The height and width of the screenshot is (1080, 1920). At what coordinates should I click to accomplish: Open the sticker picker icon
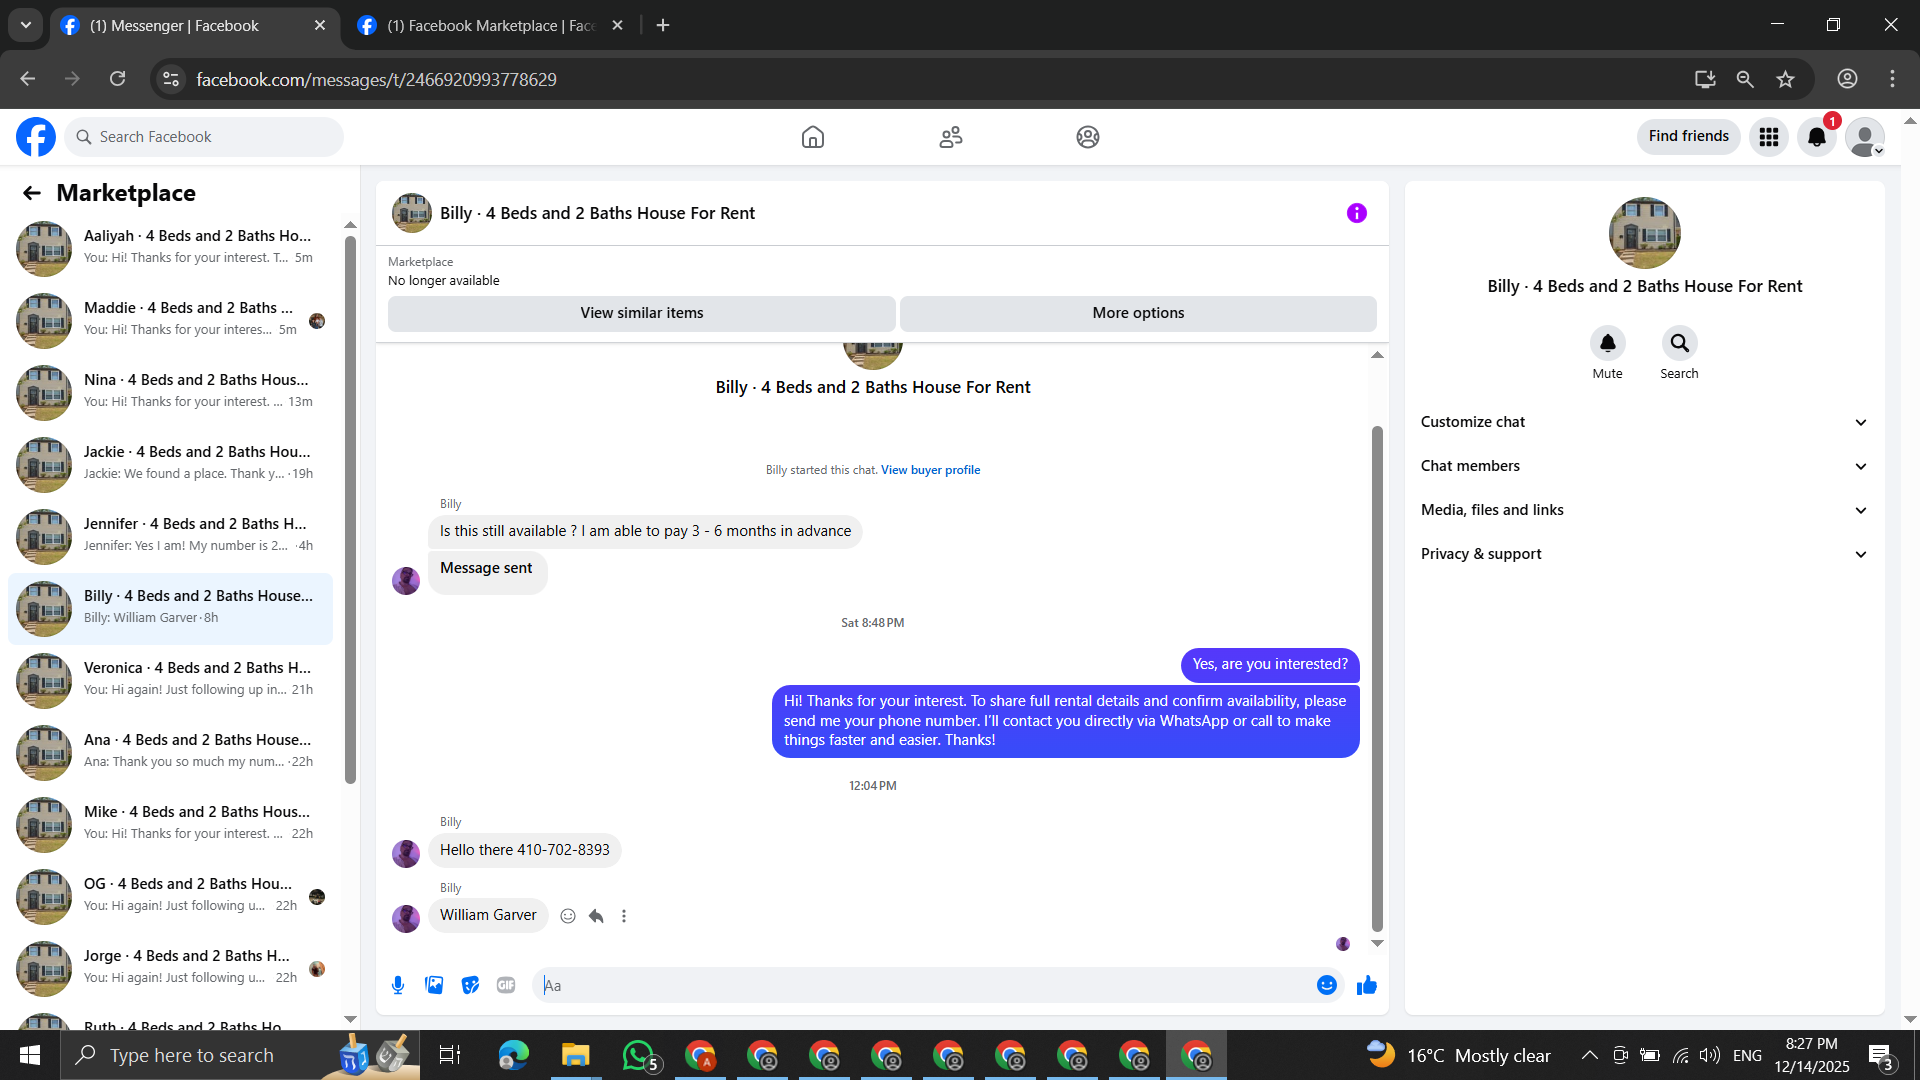pos(470,985)
